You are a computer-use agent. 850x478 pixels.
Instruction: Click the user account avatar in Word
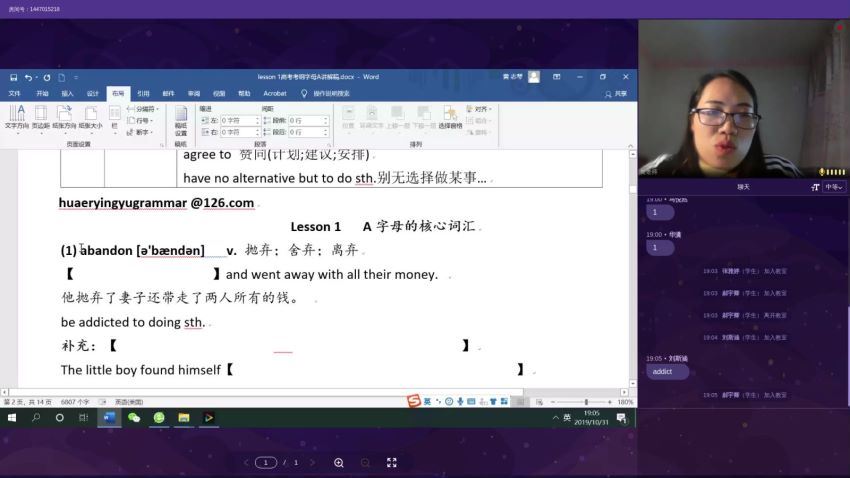point(534,77)
